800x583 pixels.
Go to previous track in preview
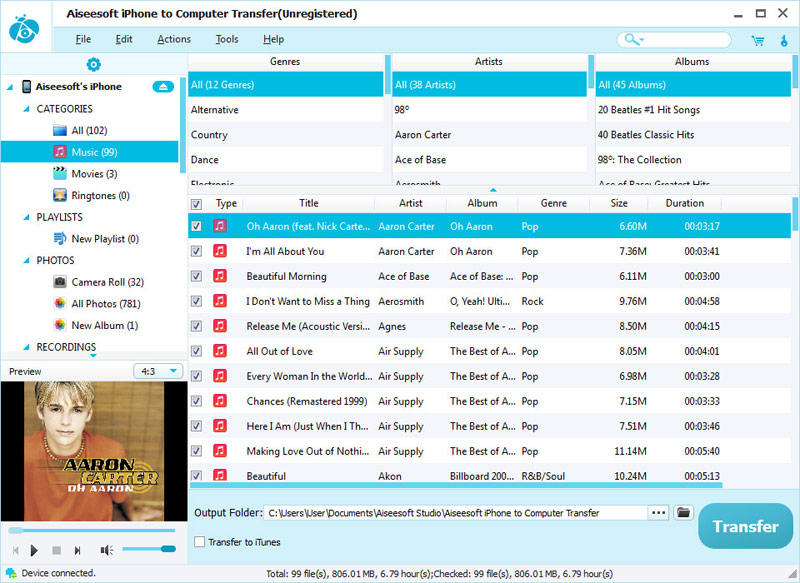tap(16, 550)
